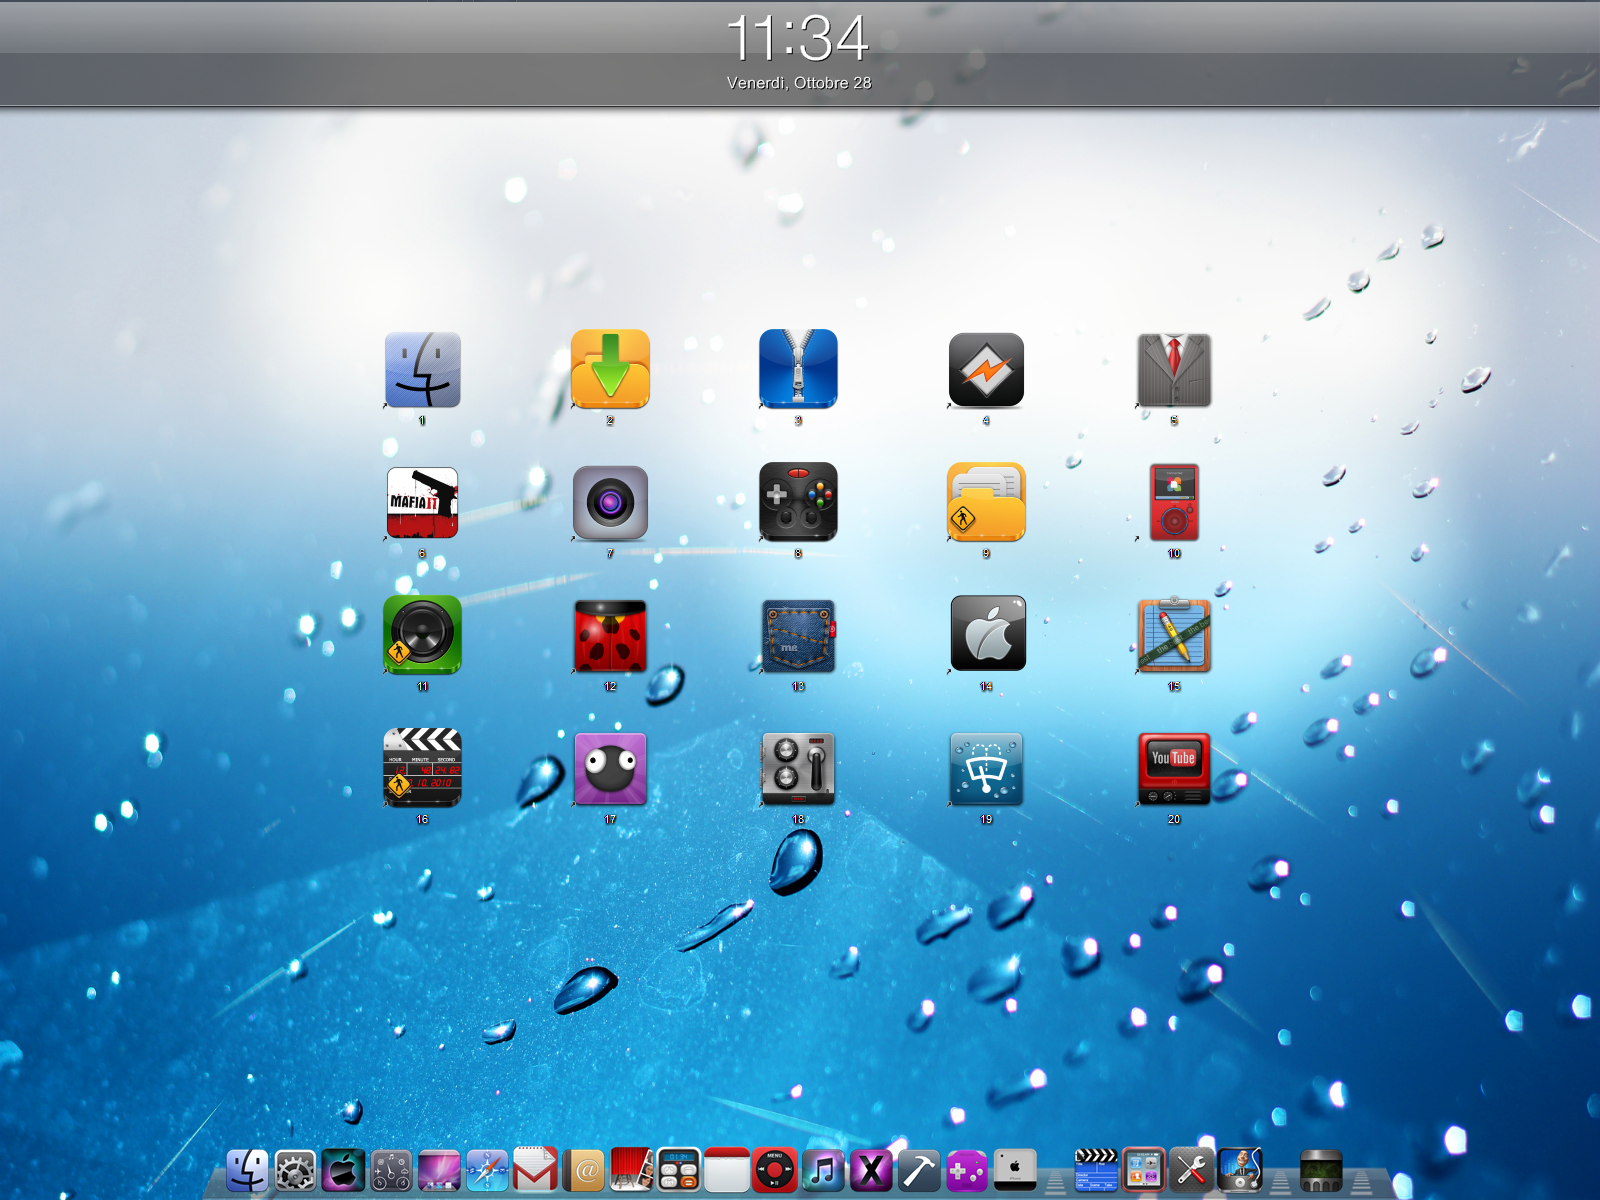Viewport: 1600px width, 1200px height.
Task: Open the metal knobs and switch icon
Action: [798, 768]
